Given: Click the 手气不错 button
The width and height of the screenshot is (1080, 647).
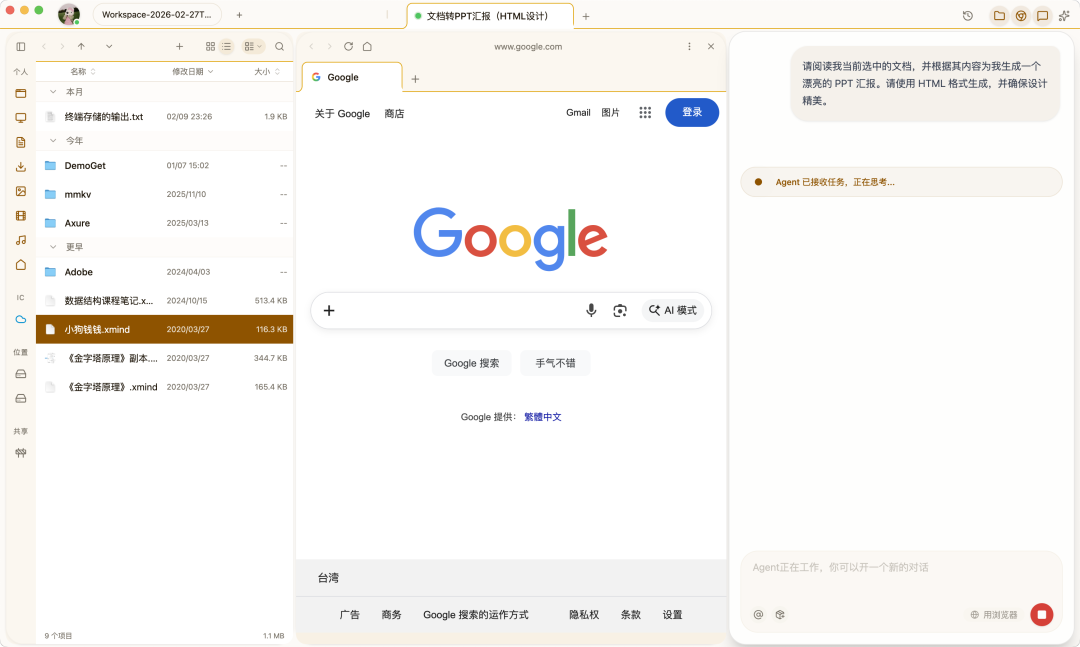Looking at the screenshot, I should click(555, 363).
